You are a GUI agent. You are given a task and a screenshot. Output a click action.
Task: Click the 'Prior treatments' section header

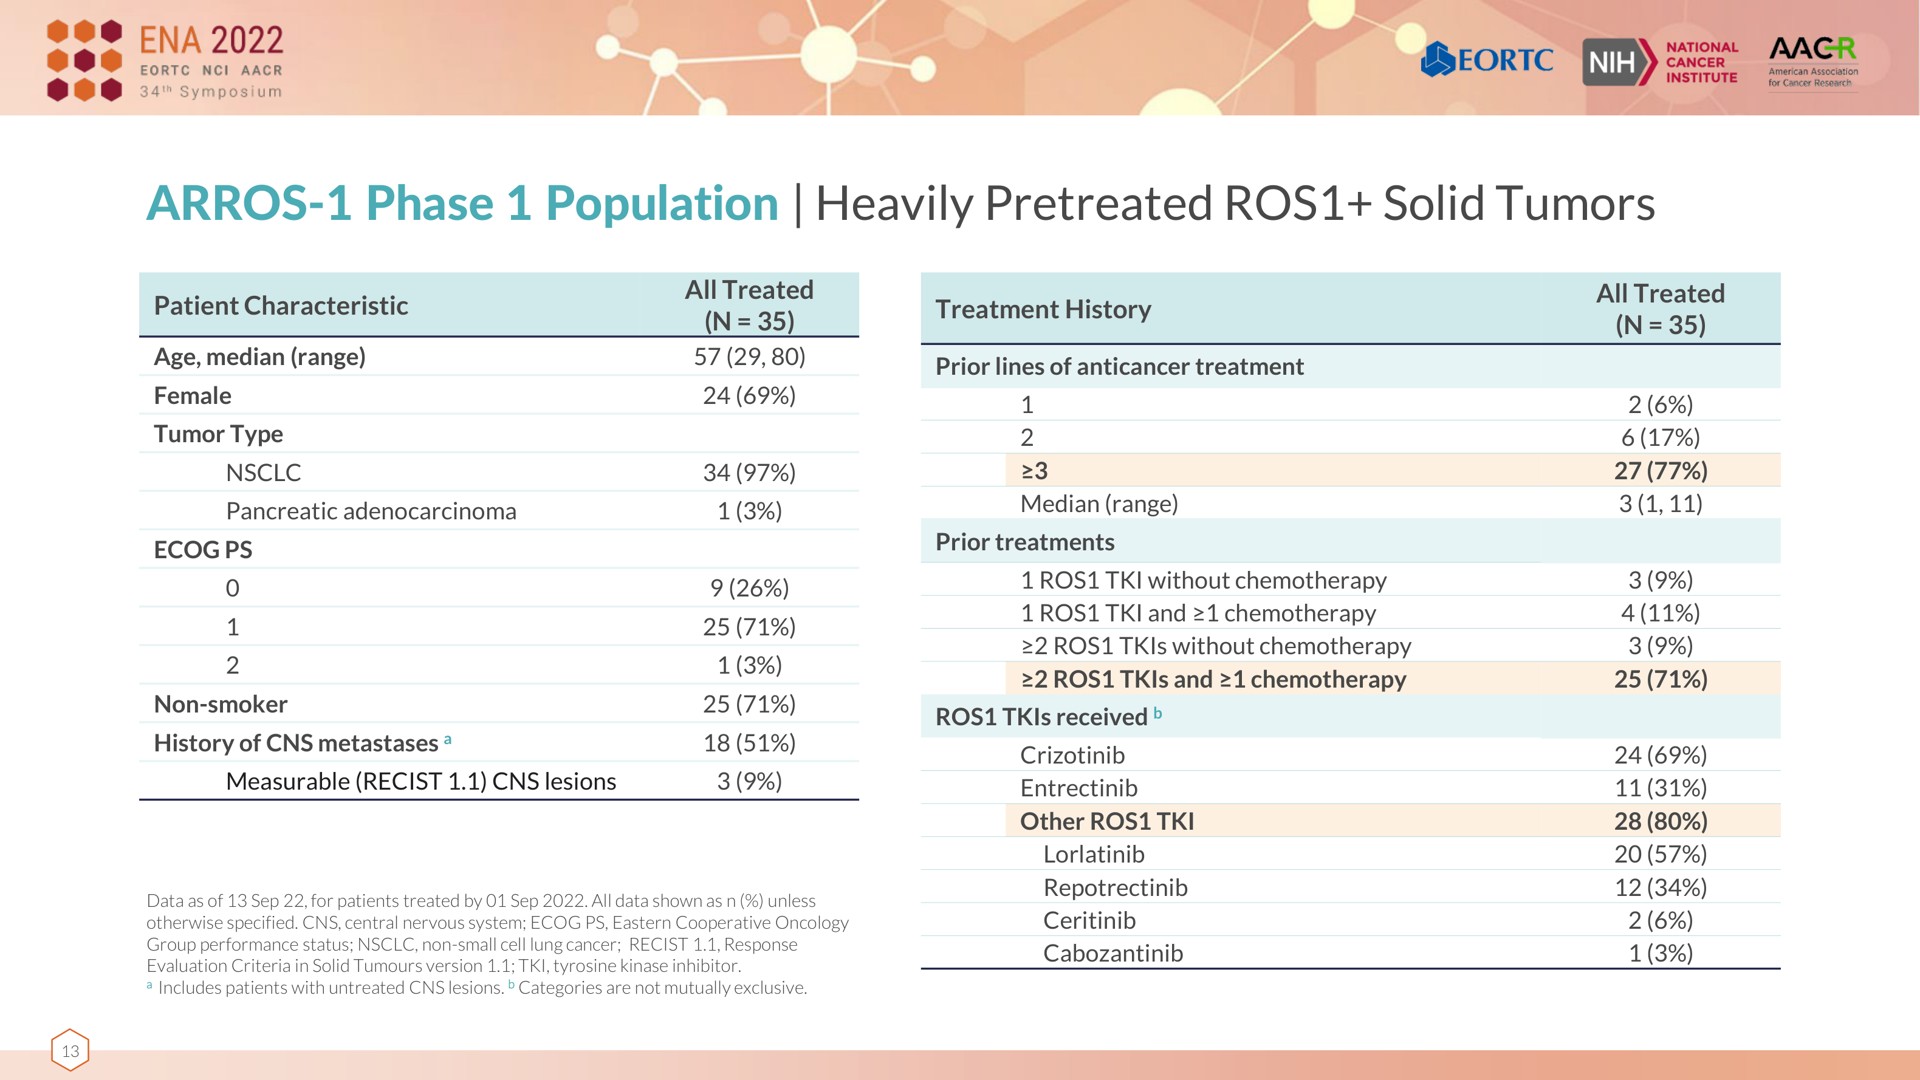pyautogui.click(x=1025, y=542)
